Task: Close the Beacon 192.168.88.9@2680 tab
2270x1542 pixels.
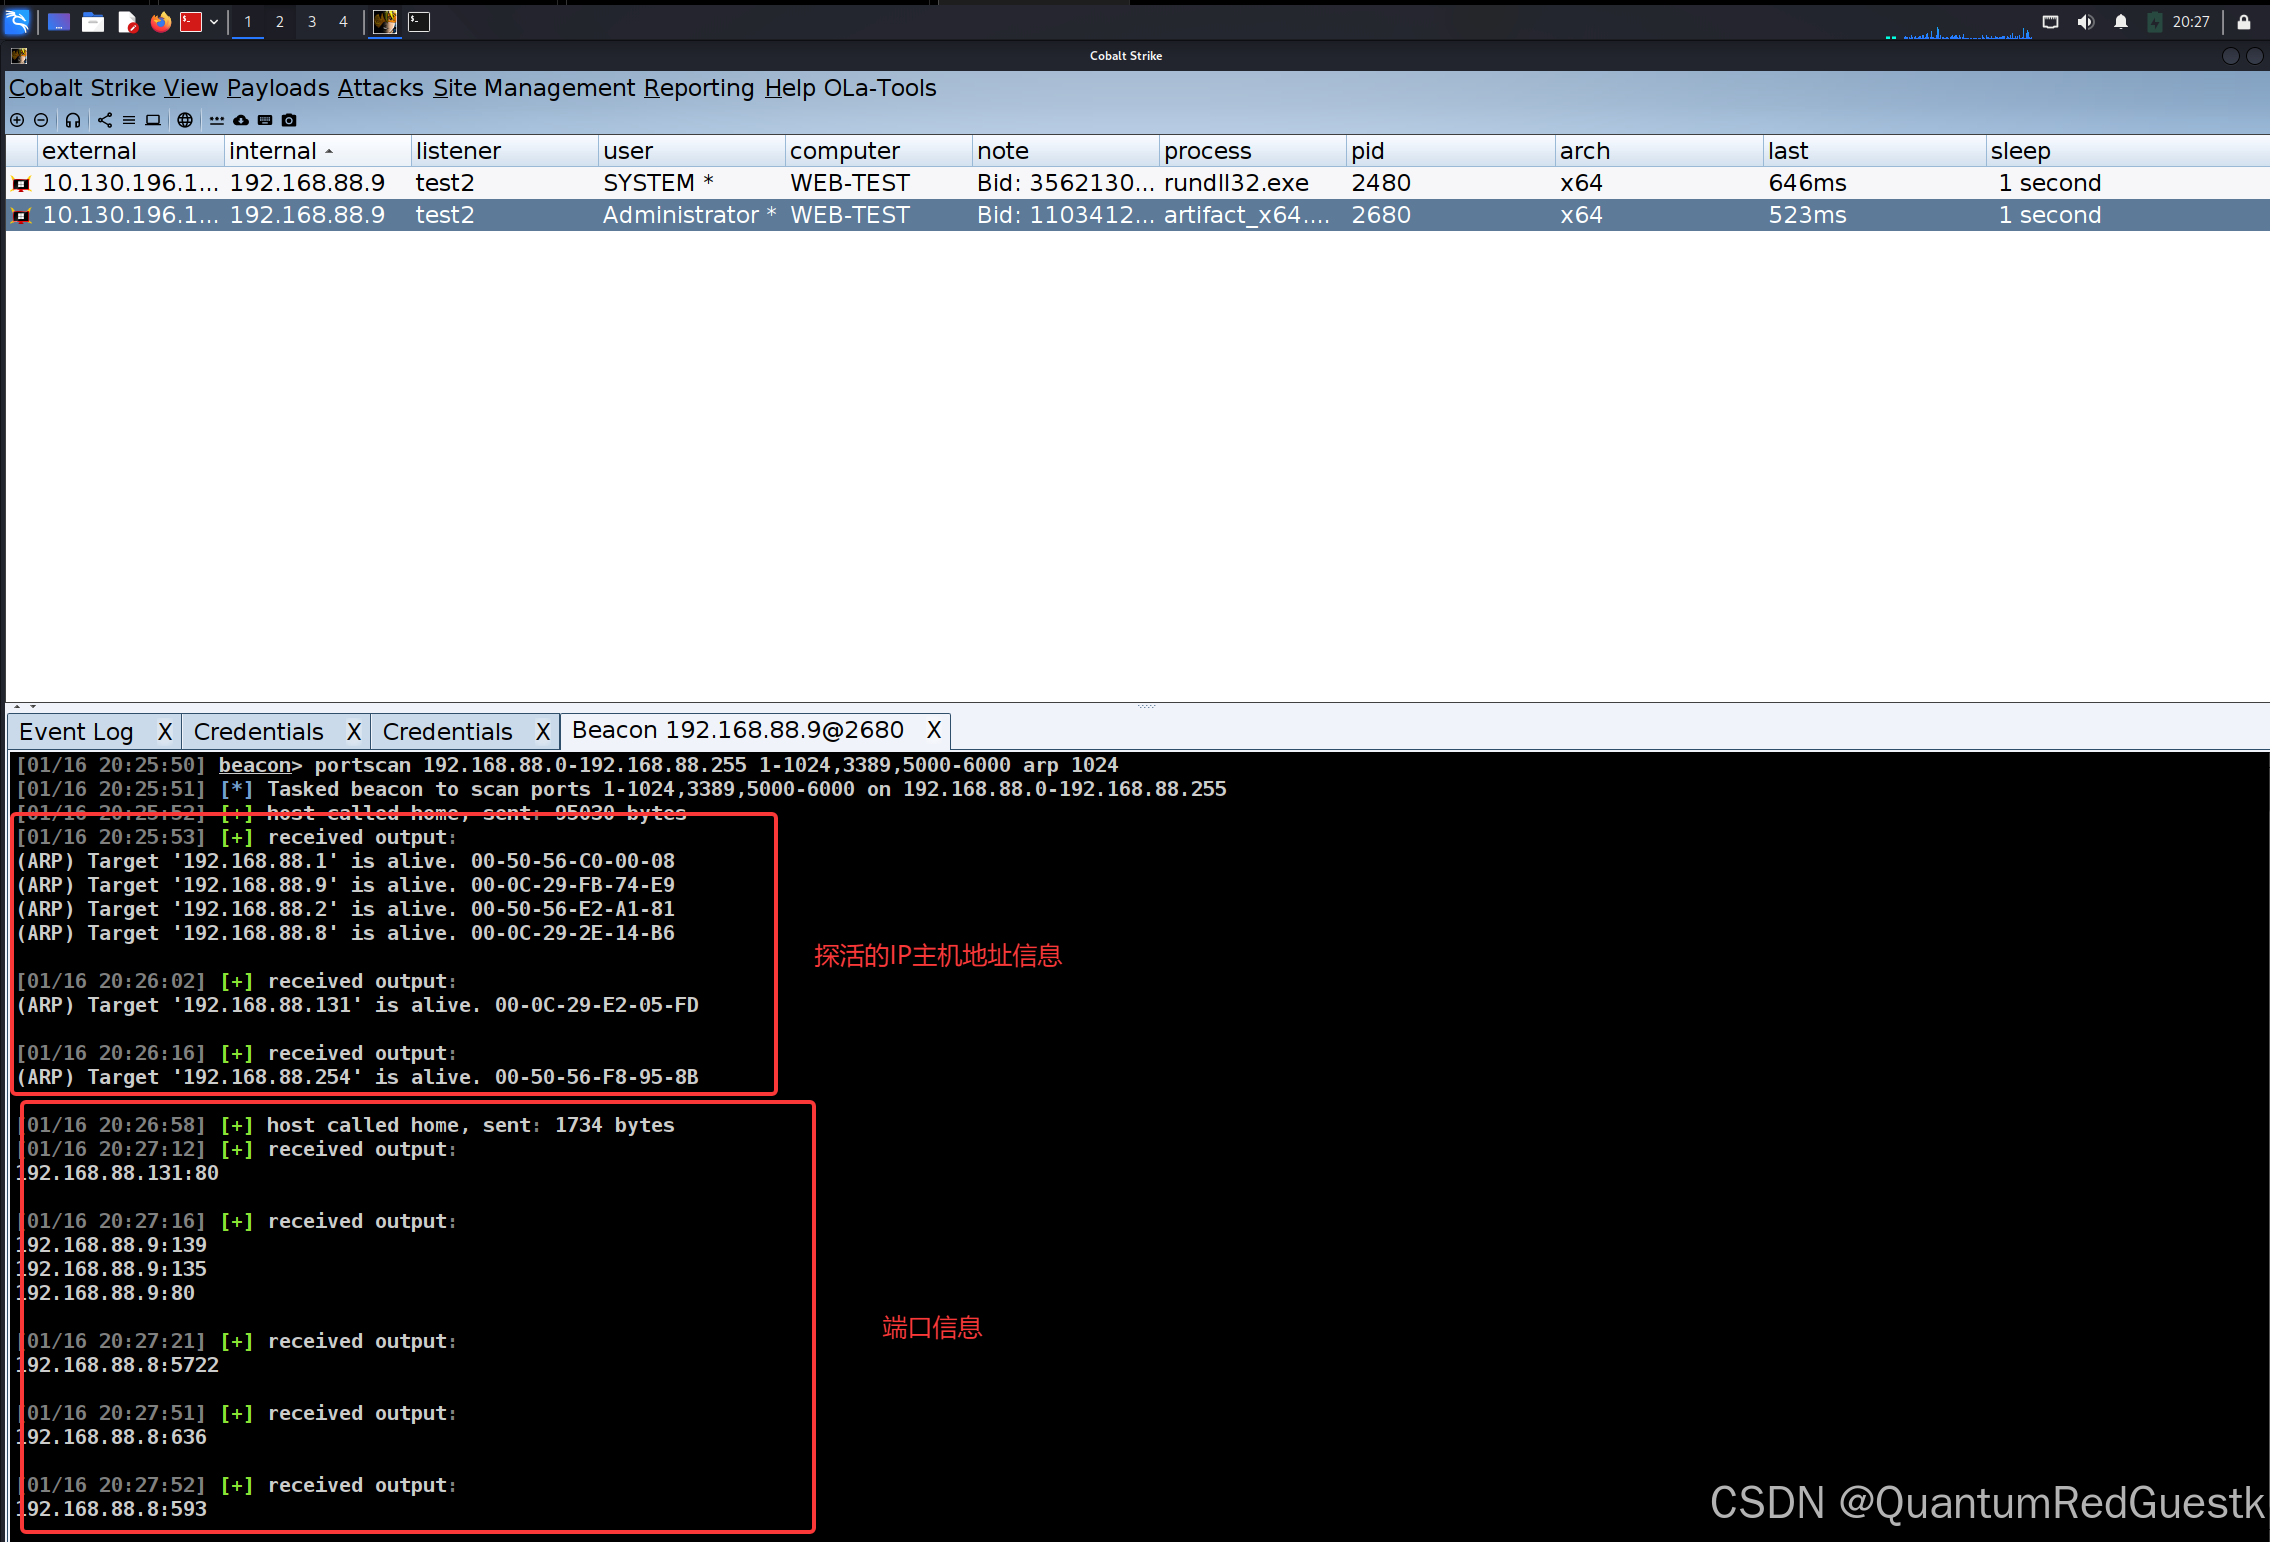Action: click(x=933, y=731)
